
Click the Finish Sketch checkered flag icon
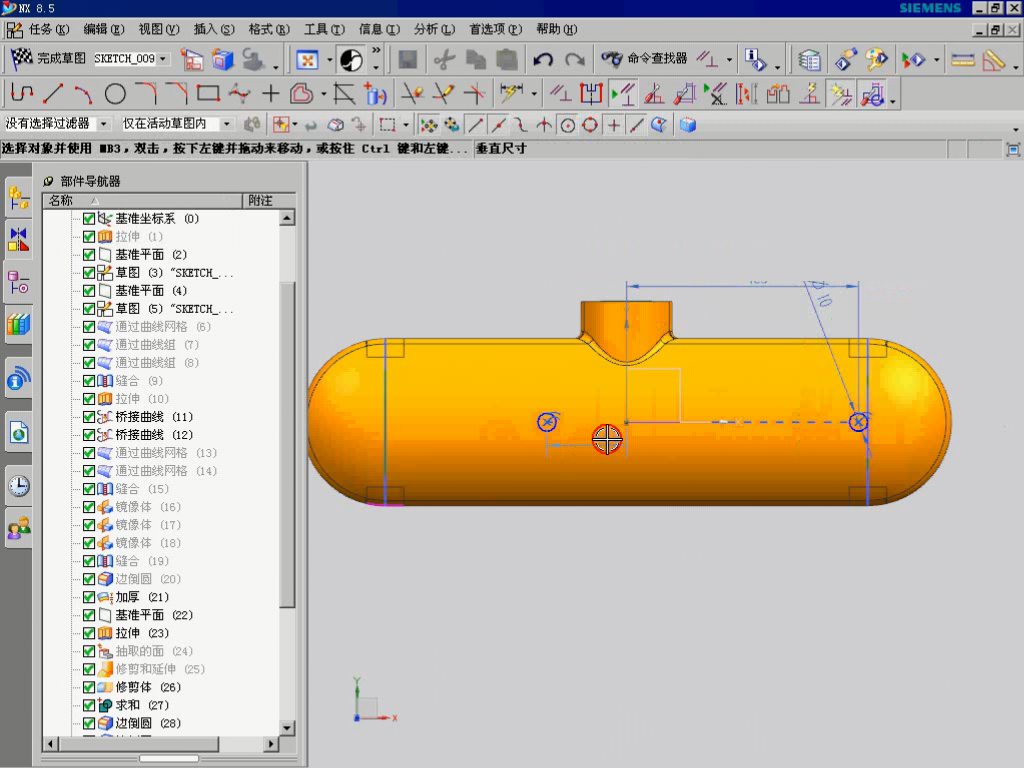[x=21, y=59]
